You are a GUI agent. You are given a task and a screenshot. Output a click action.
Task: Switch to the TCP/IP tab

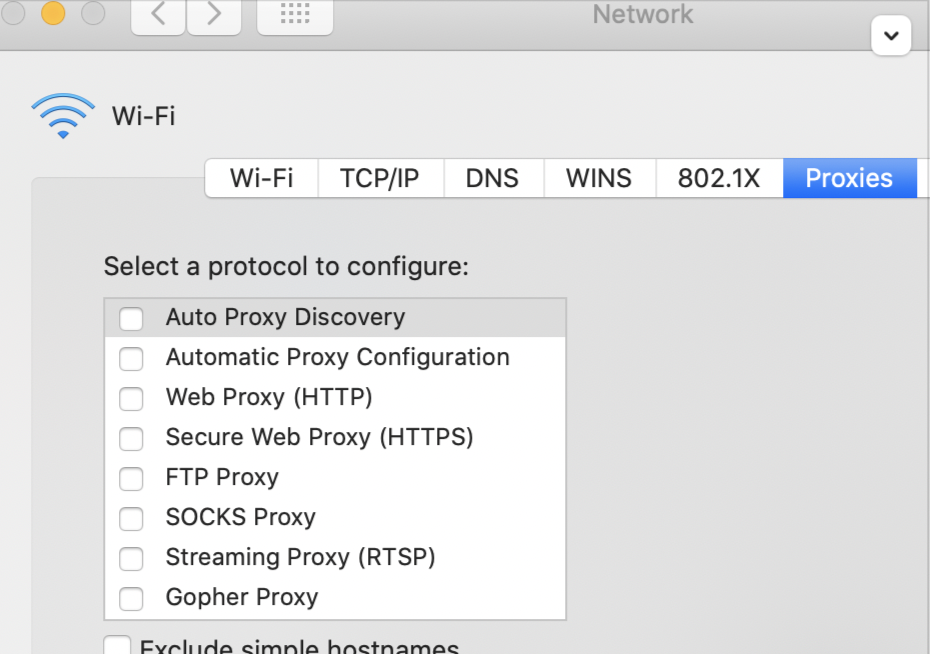[x=379, y=178]
